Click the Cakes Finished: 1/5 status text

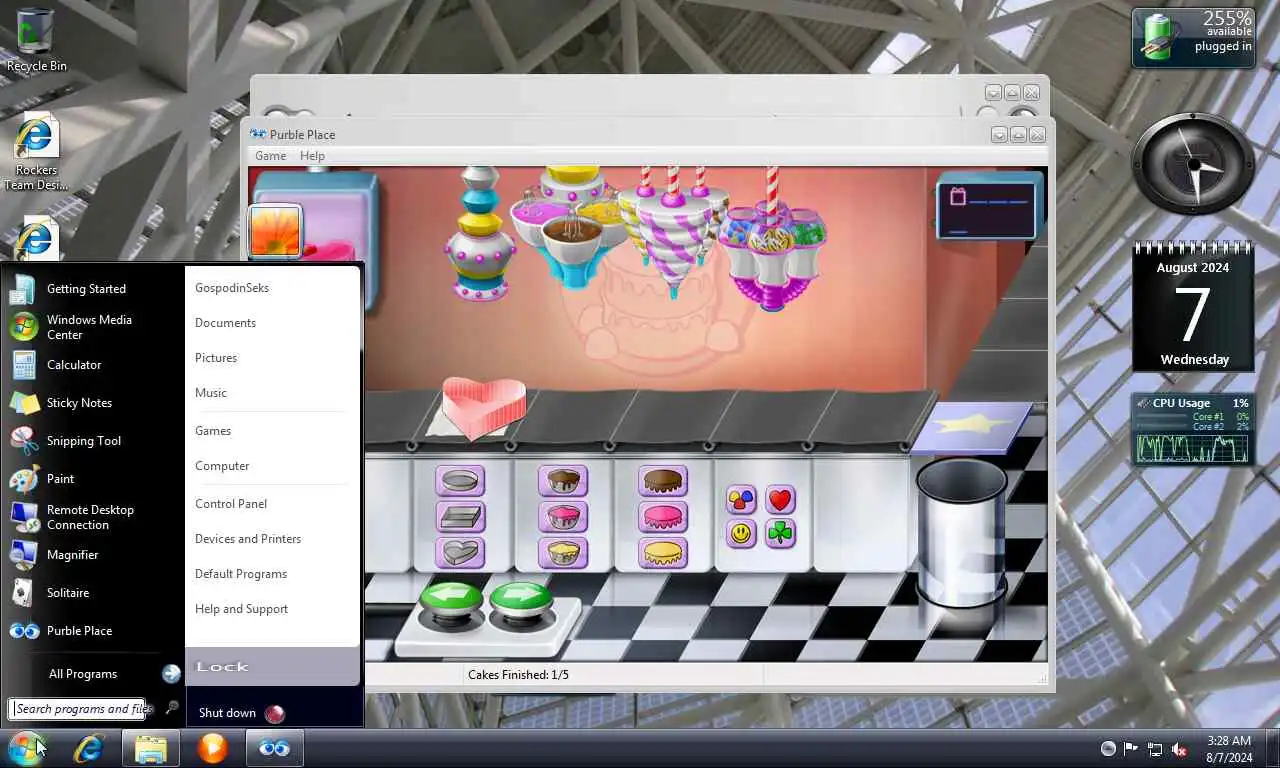[518, 675]
